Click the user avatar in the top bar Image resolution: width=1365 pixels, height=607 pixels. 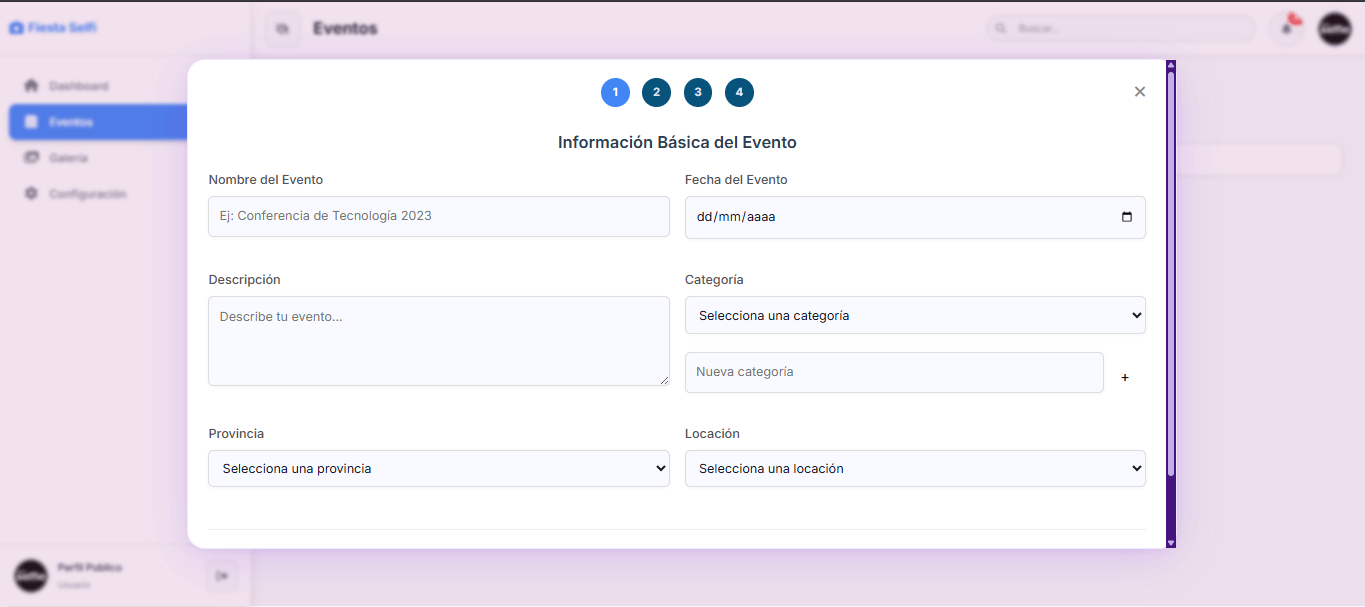pos(1335,29)
